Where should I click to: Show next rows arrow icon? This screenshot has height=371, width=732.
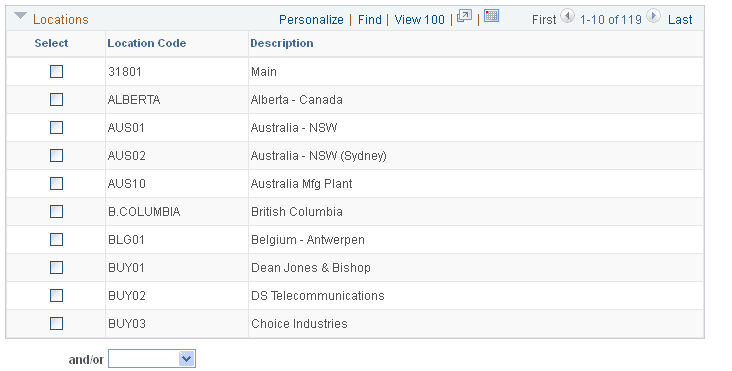[654, 16]
